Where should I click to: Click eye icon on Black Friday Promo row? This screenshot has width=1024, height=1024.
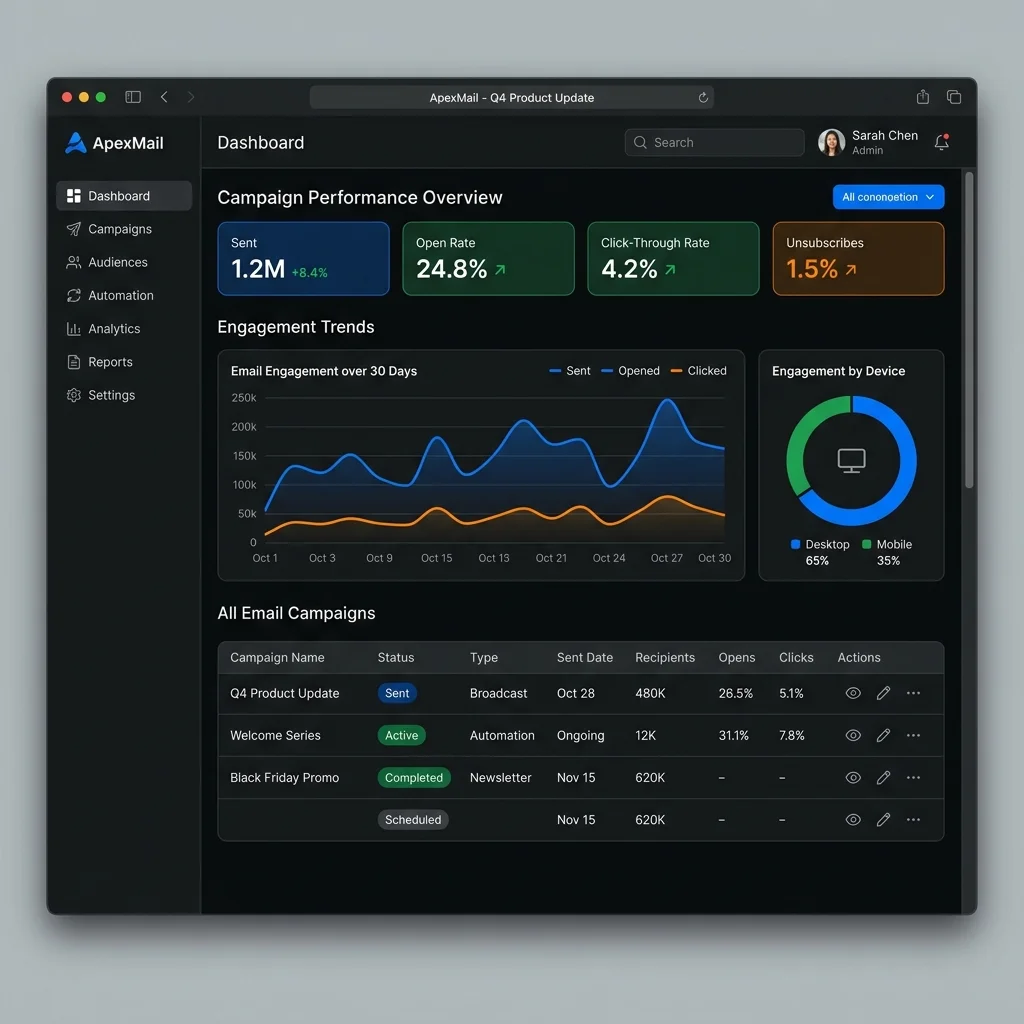pos(853,777)
